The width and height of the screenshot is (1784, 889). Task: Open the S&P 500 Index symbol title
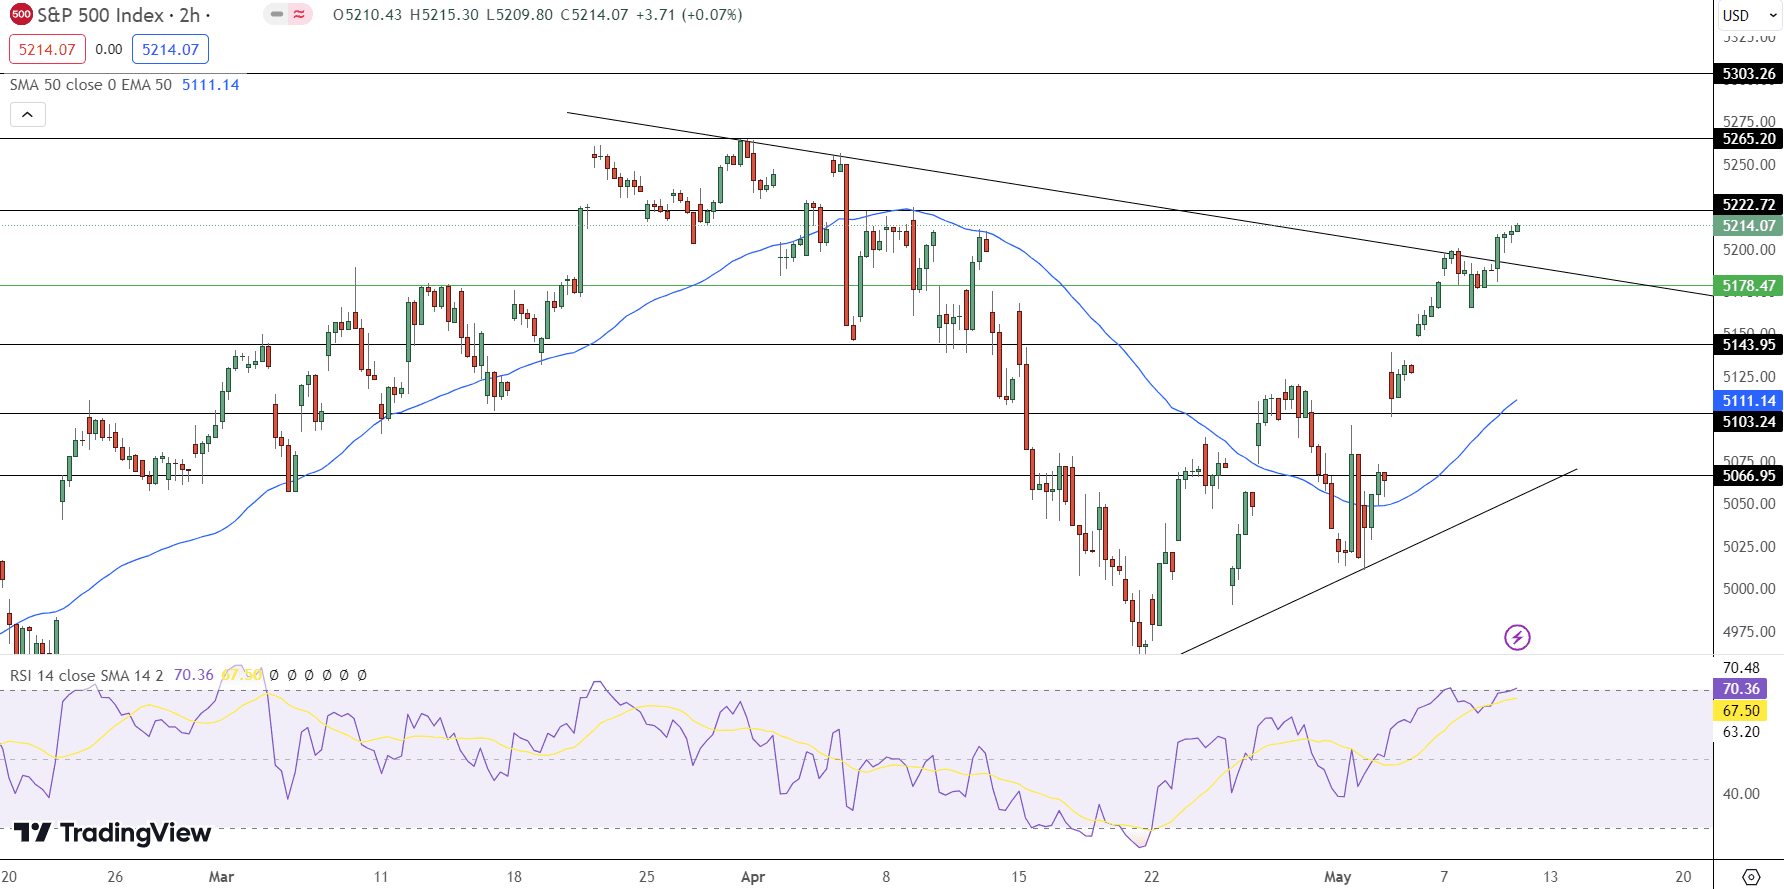click(100, 15)
